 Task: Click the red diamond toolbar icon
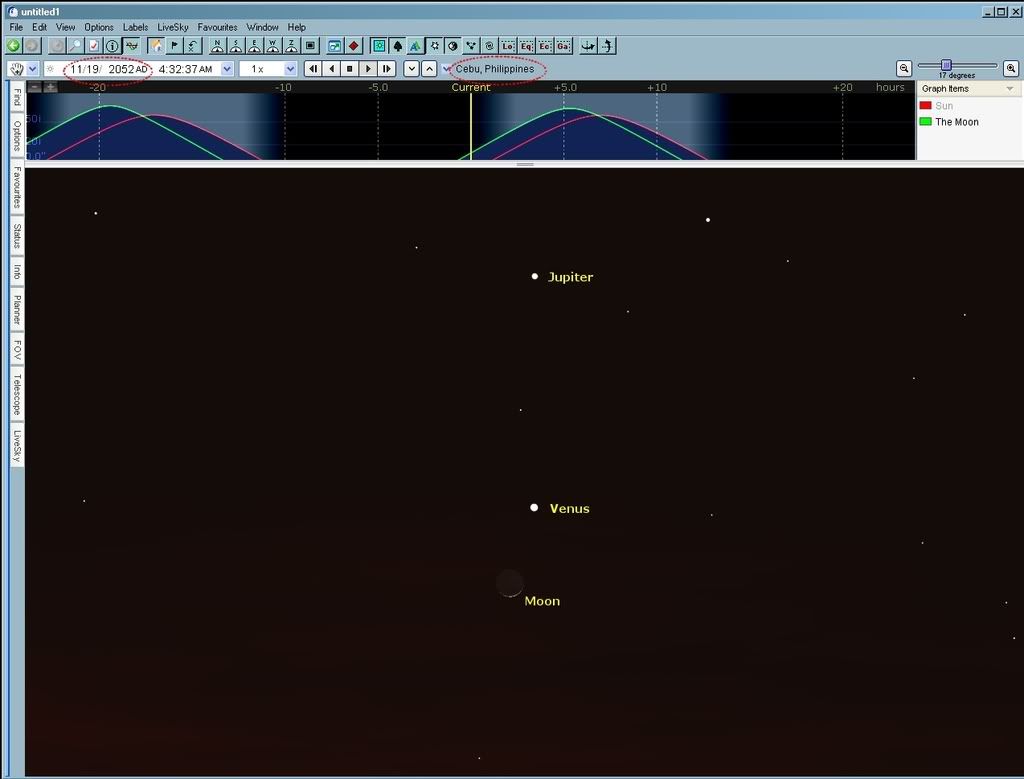click(353, 46)
